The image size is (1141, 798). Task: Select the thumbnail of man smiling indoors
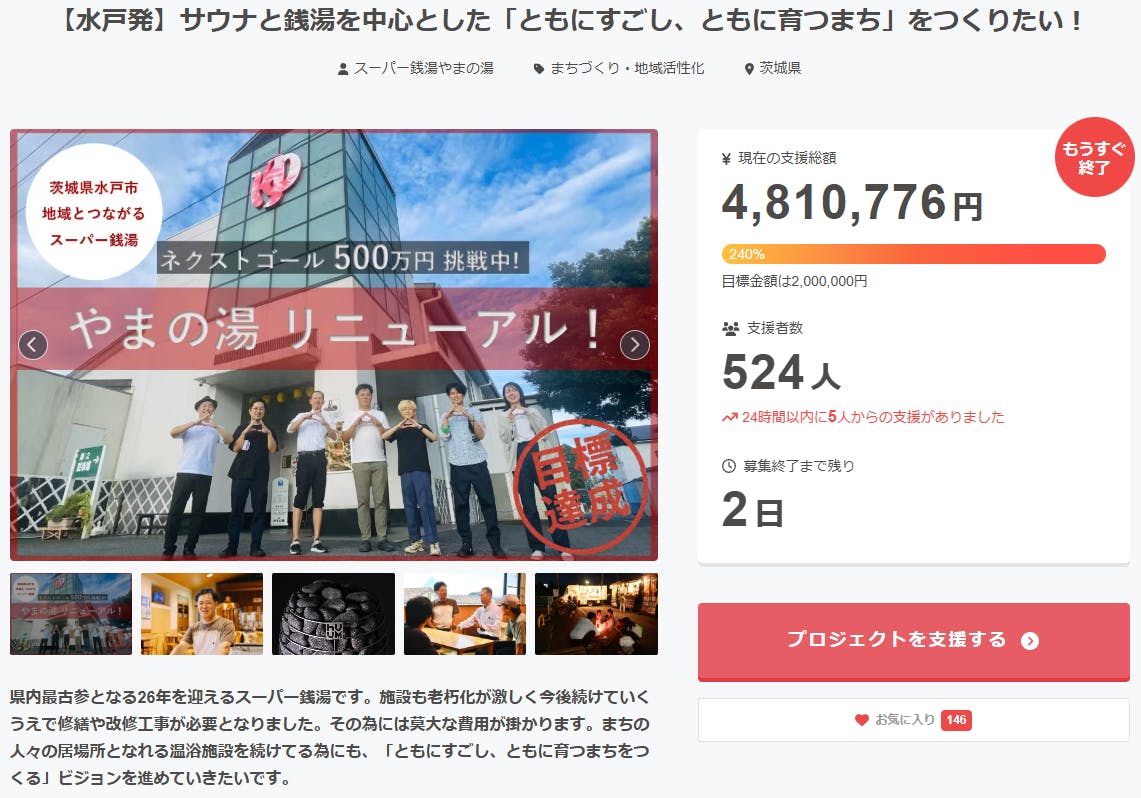(202, 614)
